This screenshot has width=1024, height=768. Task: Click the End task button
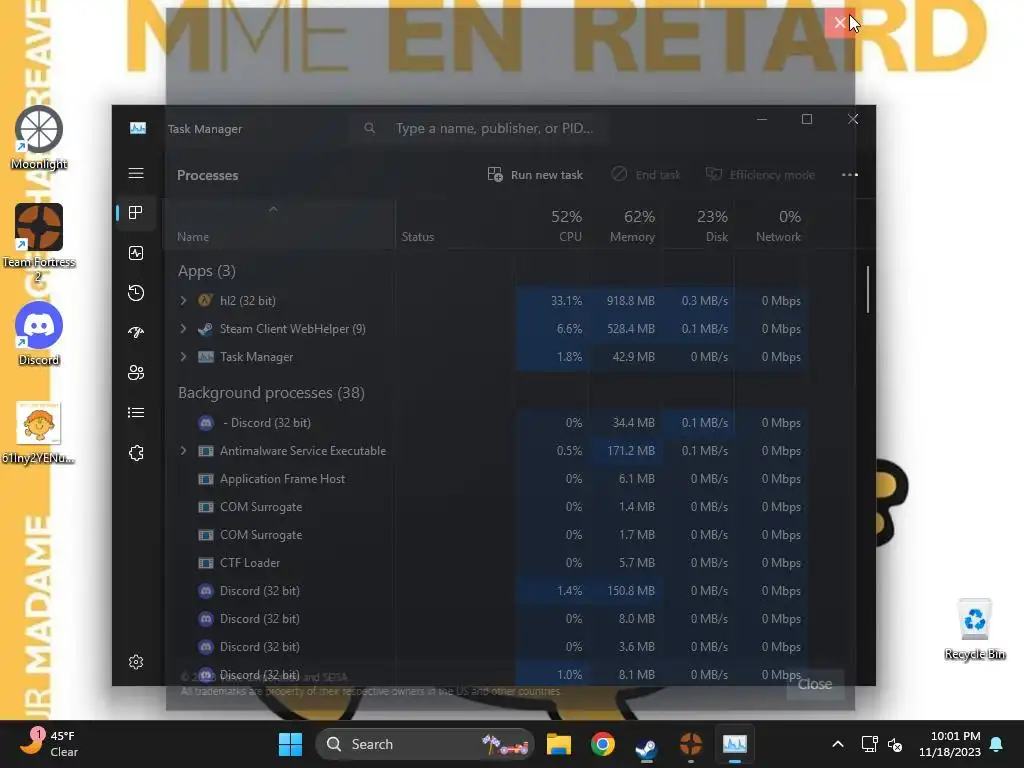646,174
